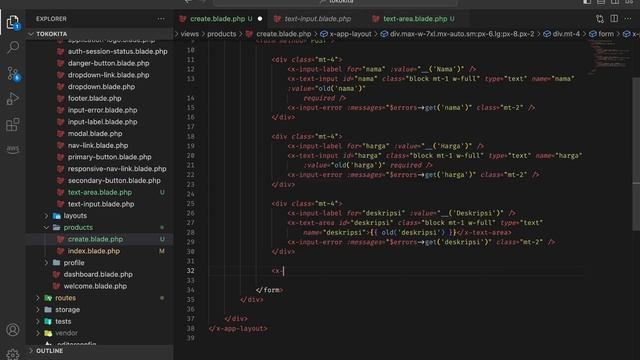Open the Manage gear icon
This screenshot has width=640, height=360.
point(13,354)
